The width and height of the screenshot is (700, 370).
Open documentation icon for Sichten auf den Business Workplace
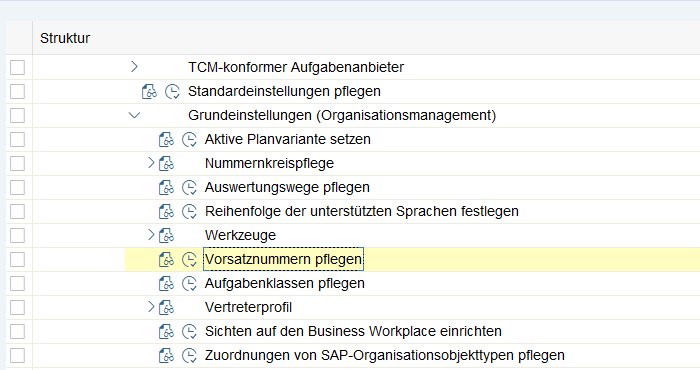click(x=167, y=332)
